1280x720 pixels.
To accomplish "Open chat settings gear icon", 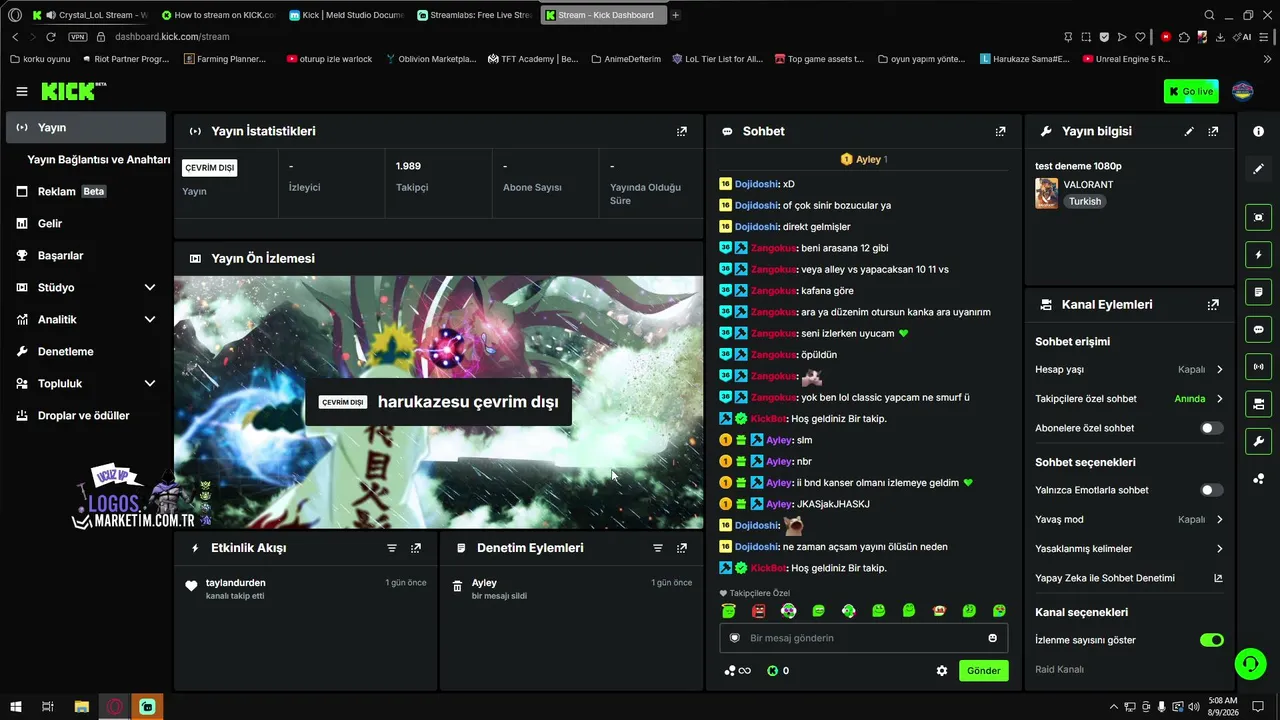I will tap(942, 671).
